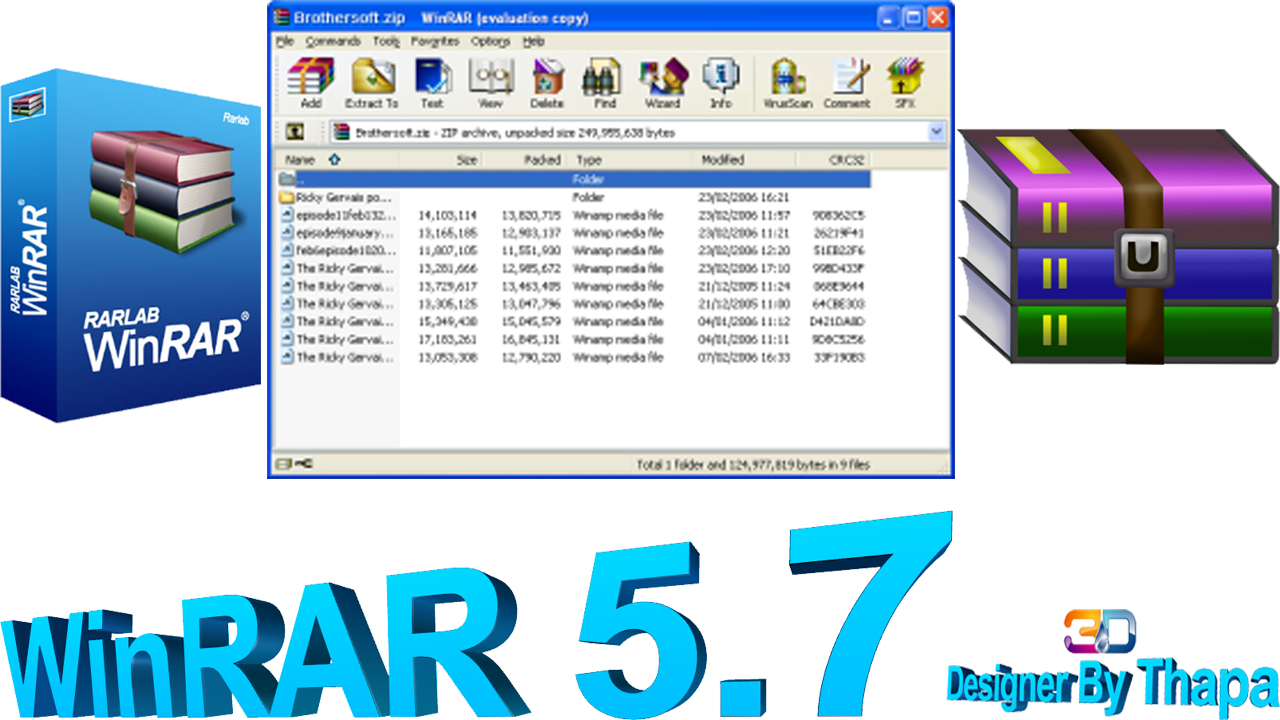Close the WinRAR window
This screenshot has width=1280, height=720.
coord(937,17)
